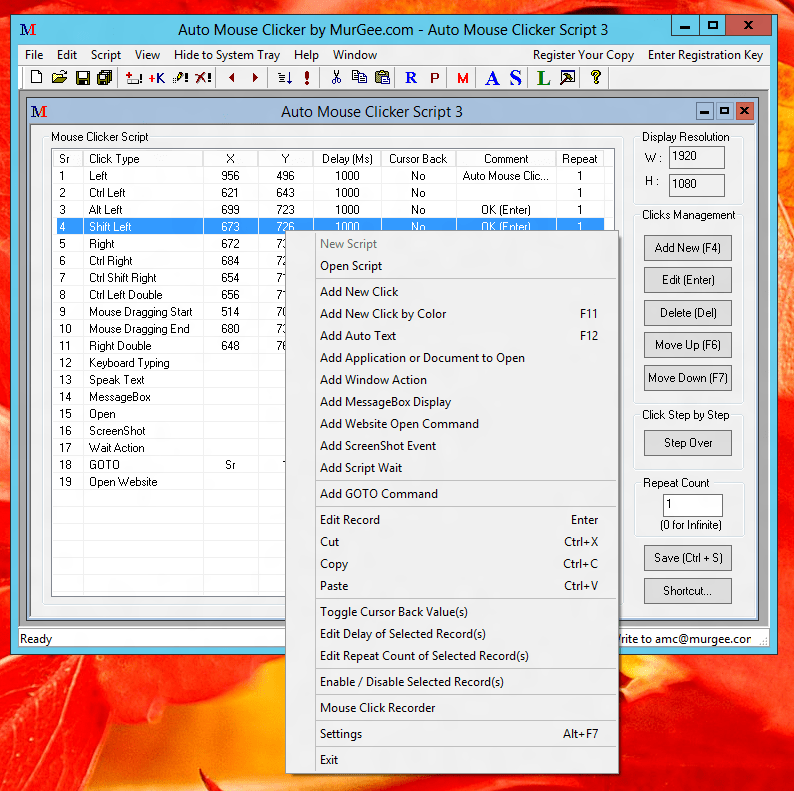Click the red left arrow icon
This screenshot has height=791, width=794.
click(x=232, y=77)
